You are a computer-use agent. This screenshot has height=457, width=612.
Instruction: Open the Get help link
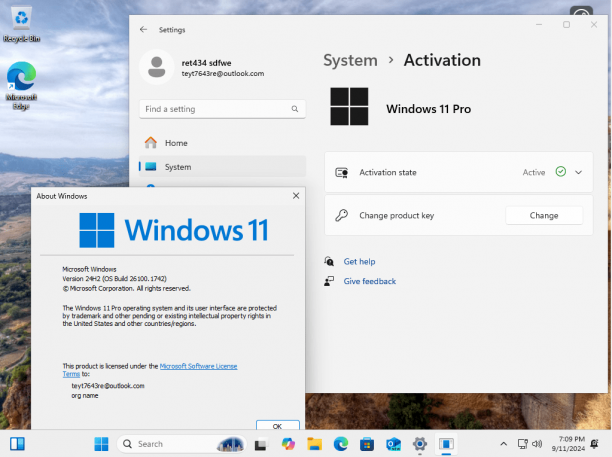click(359, 261)
